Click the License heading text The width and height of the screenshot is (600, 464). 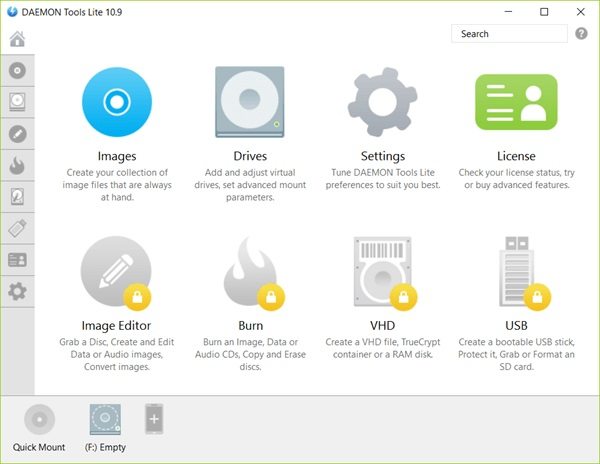516,156
